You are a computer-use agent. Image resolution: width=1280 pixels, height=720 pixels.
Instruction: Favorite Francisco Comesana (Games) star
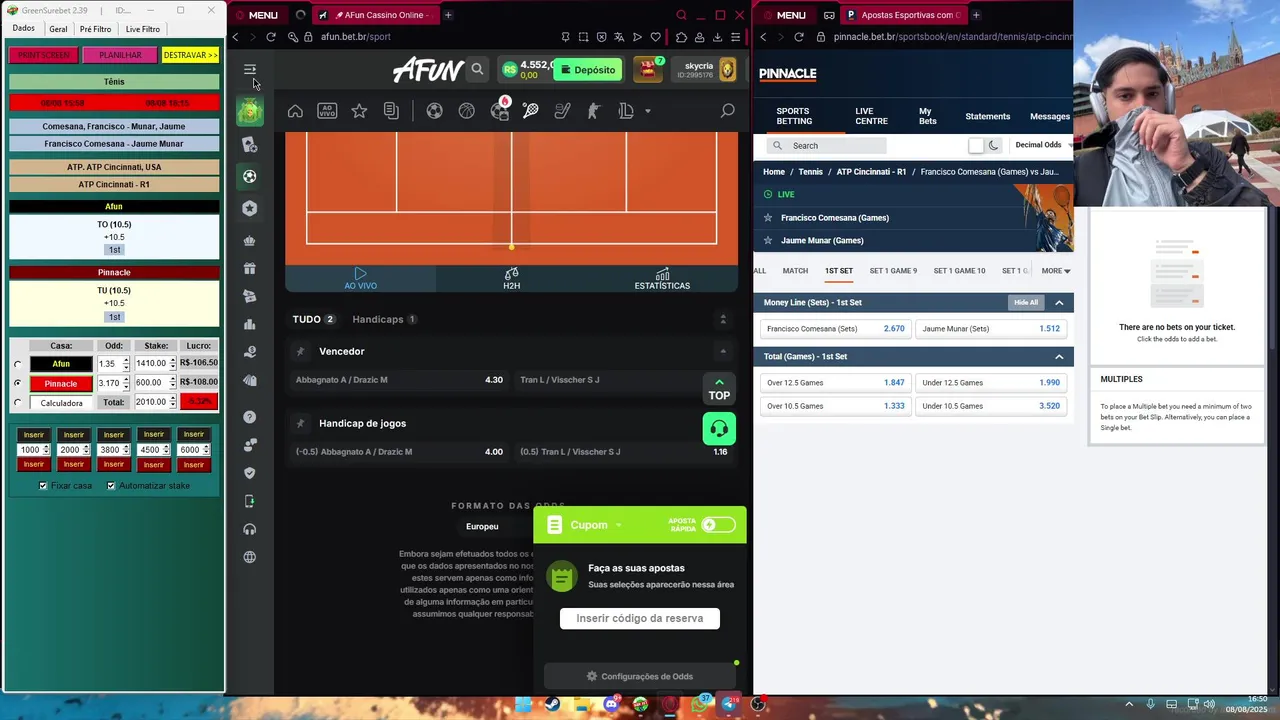tap(768, 218)
